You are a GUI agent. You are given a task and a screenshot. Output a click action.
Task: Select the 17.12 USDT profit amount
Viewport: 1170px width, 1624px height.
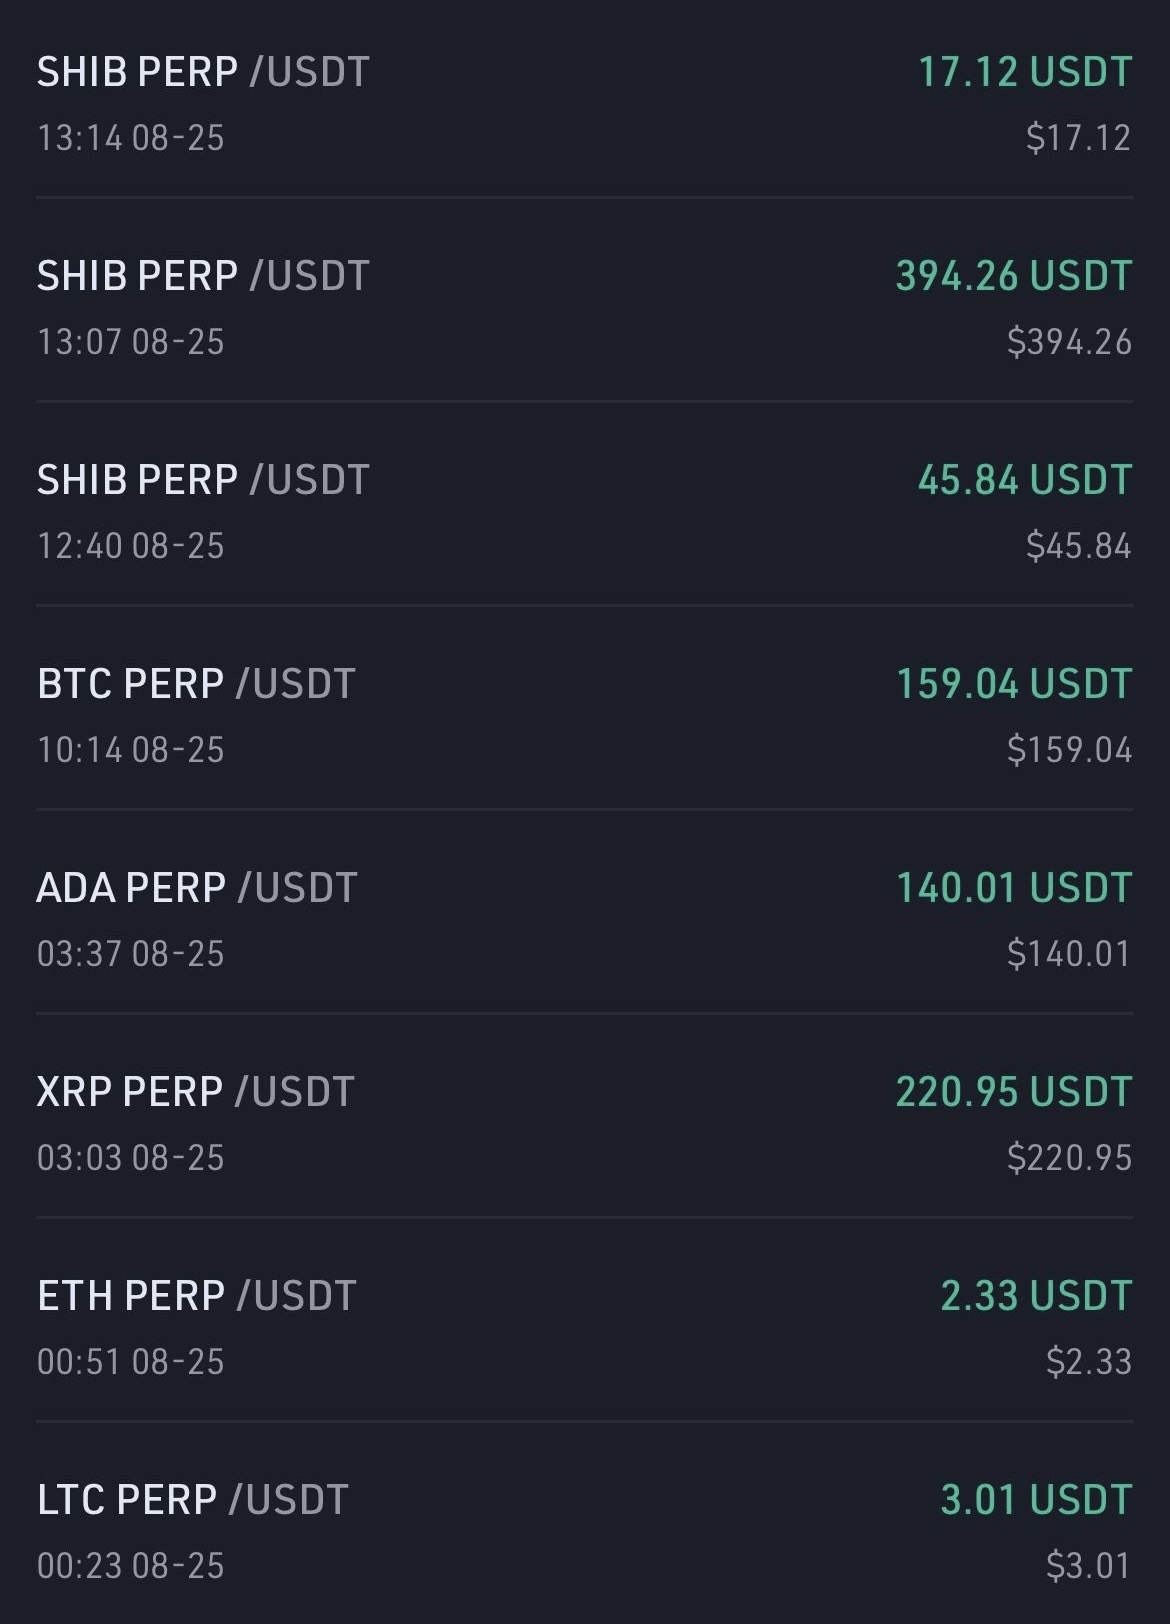pyautogui.click(x=1024, y=73)
